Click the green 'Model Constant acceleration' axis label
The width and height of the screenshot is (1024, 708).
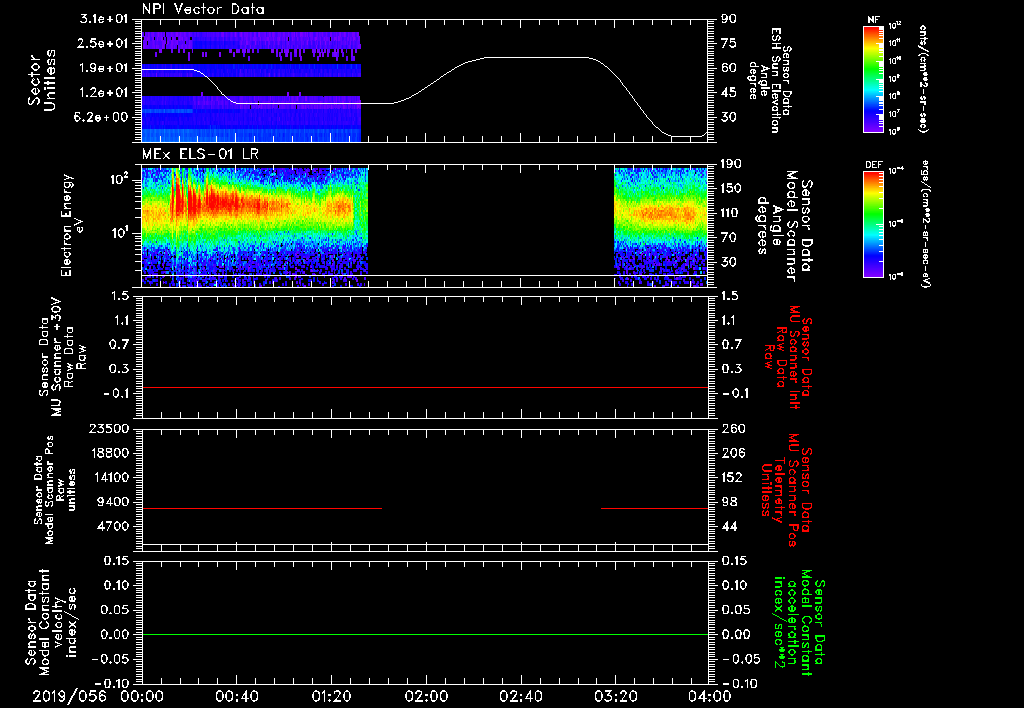click(x=799, y=624)
